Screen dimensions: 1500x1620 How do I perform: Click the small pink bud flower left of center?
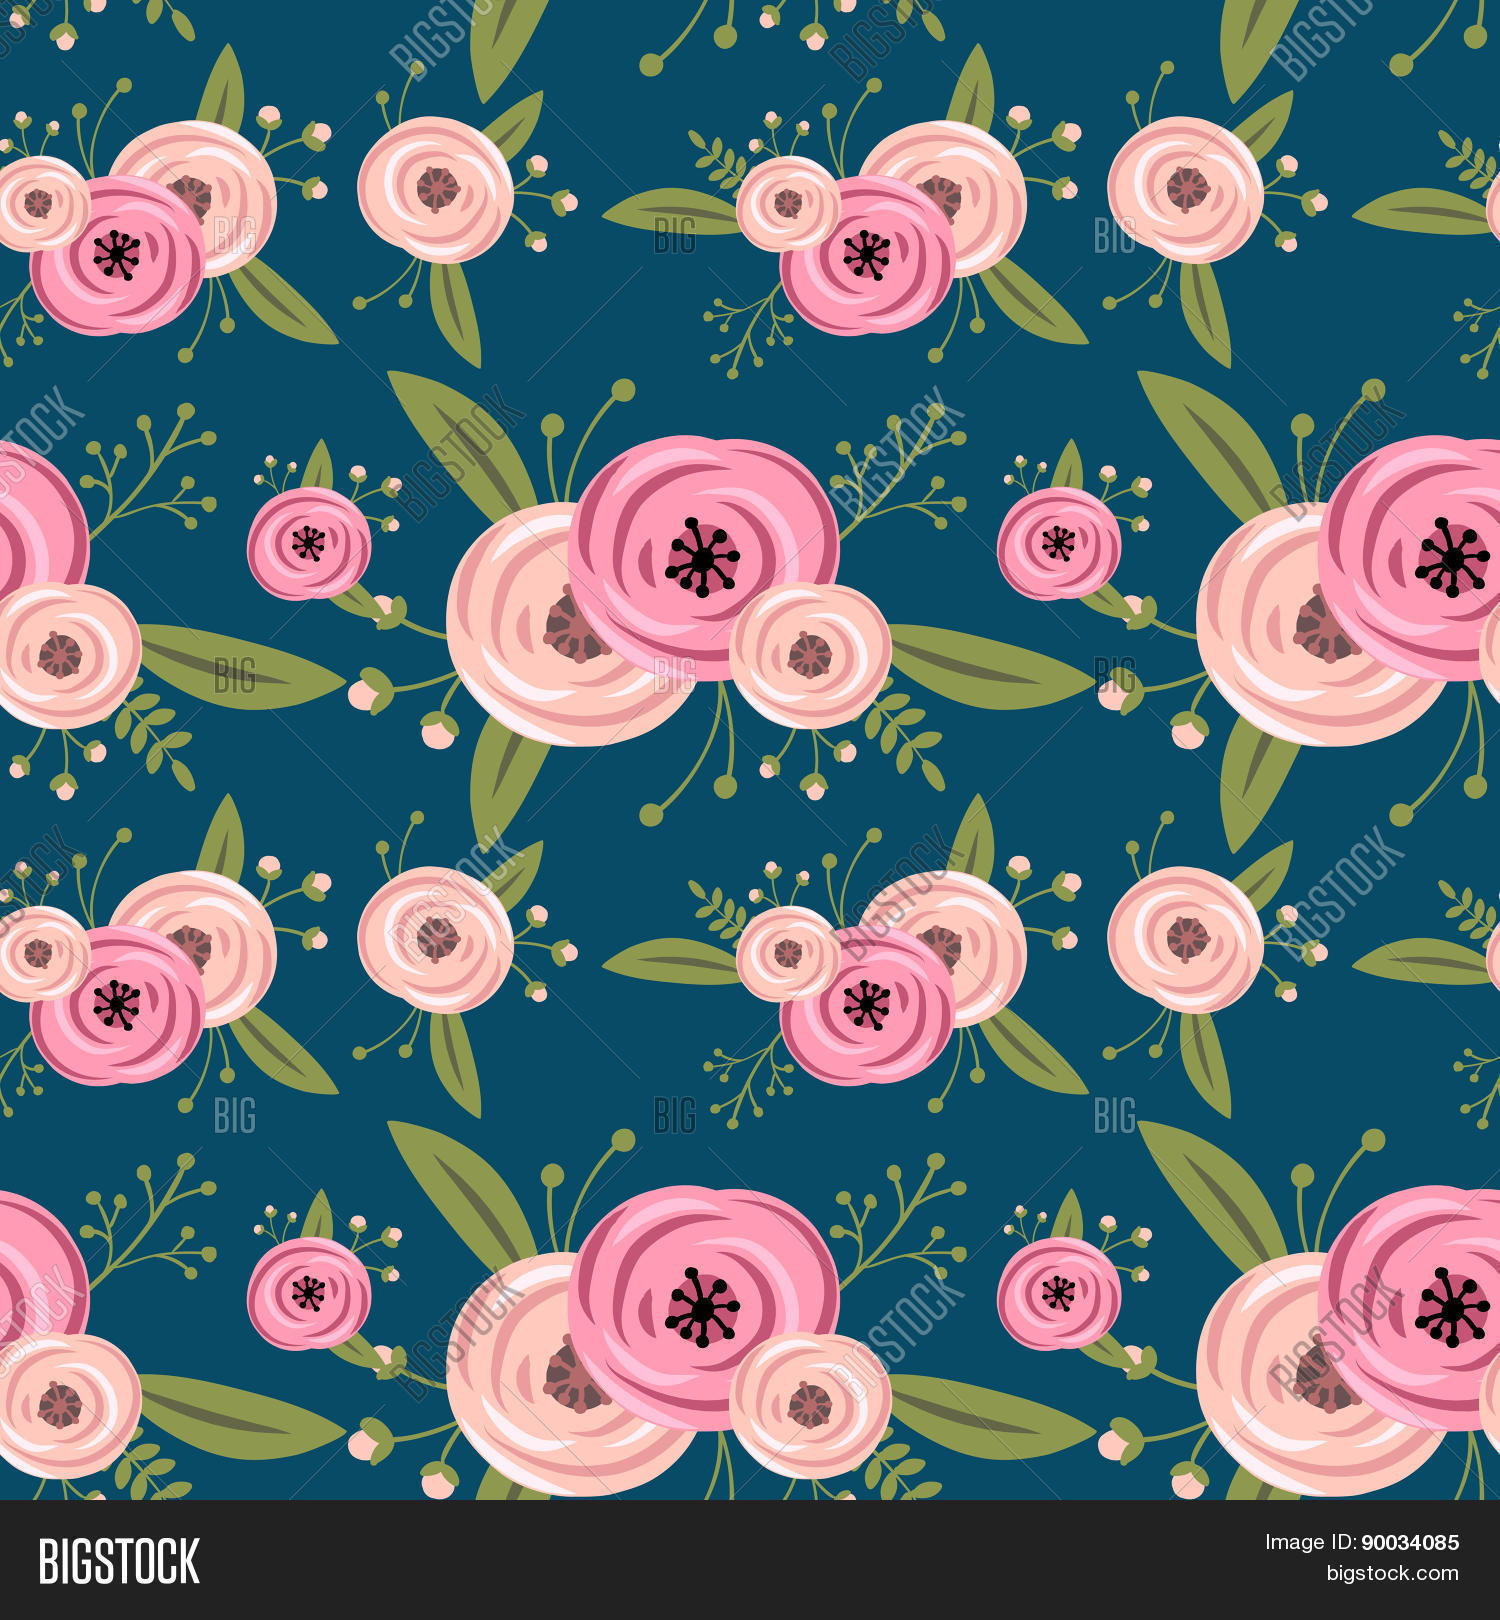(309, 543)
